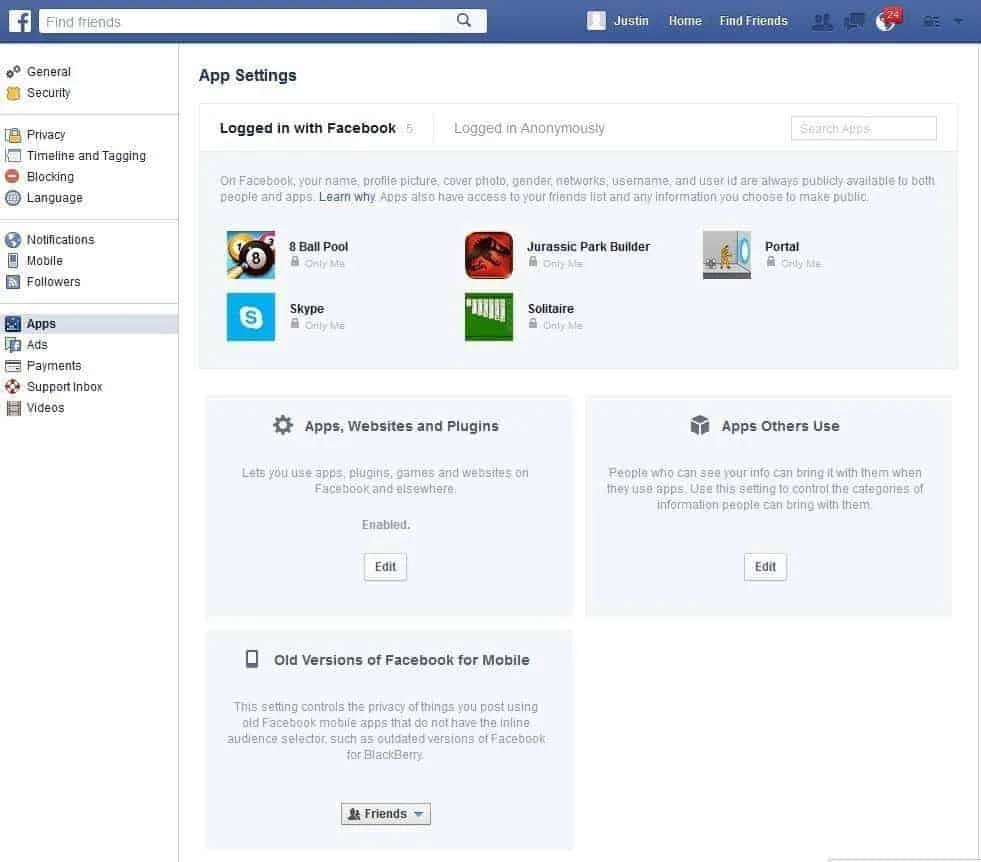Click the Search Apps input field
Screen dimensions: 981x862
[862, 128]
